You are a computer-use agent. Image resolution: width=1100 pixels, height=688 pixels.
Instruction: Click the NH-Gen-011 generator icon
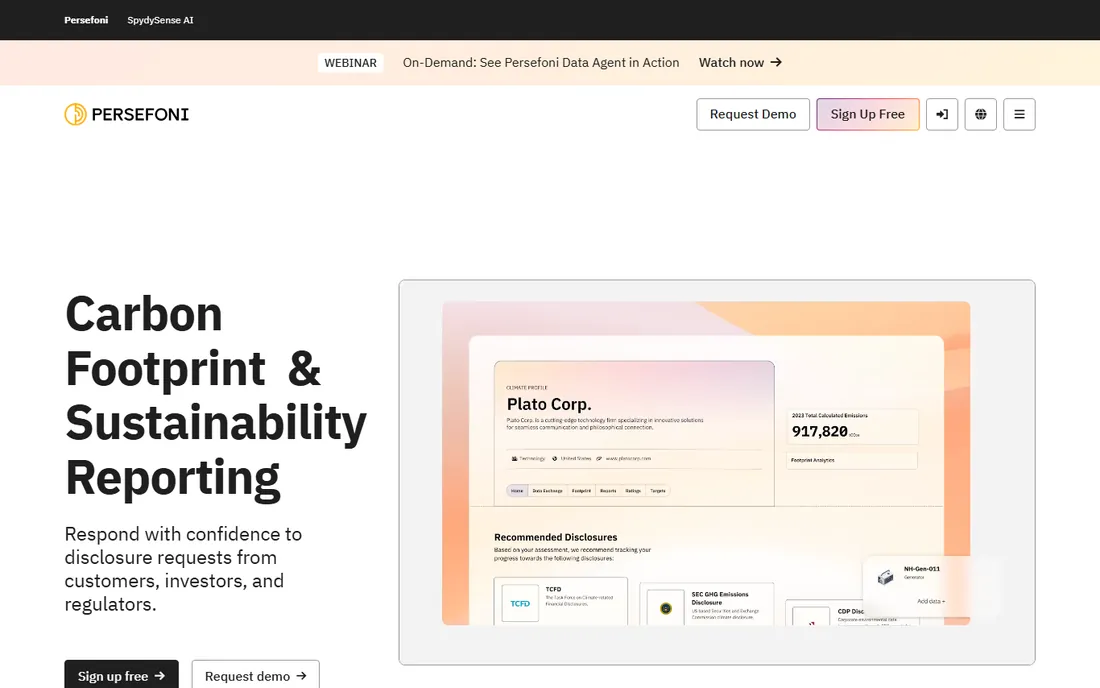(x=885, y=576)
